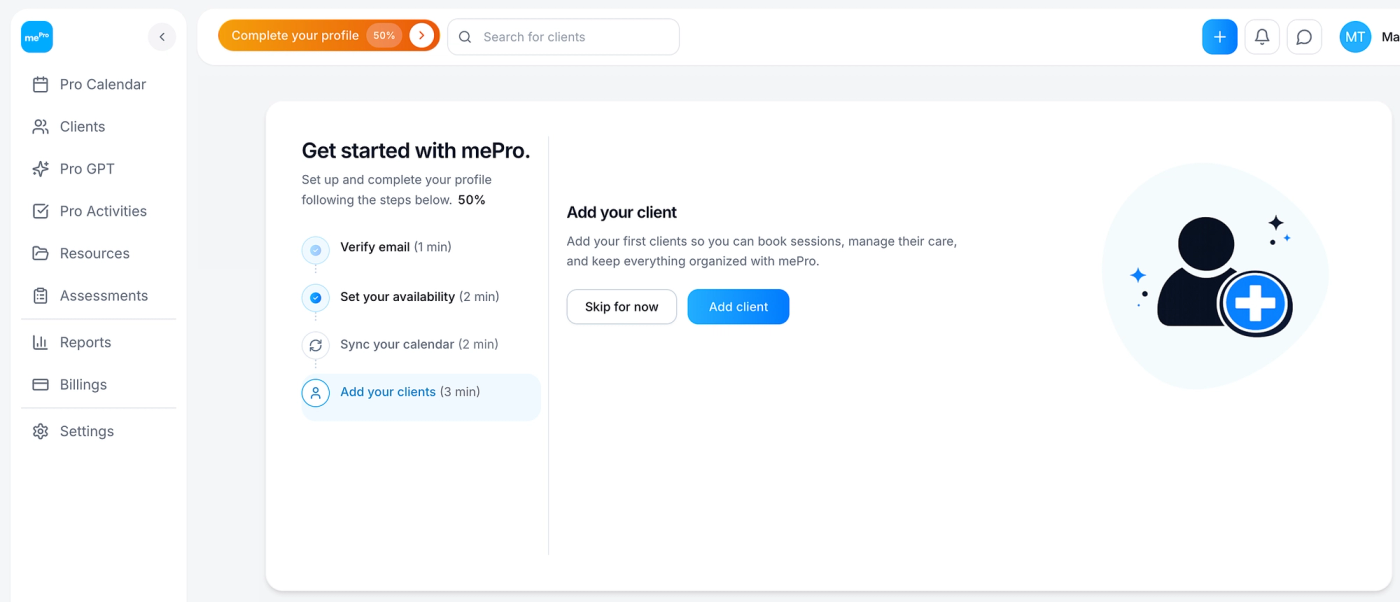Click the Get started with mePro heading
This screenshot has height=602, width=1400.
pyautogui.click(x=416, y=151)
